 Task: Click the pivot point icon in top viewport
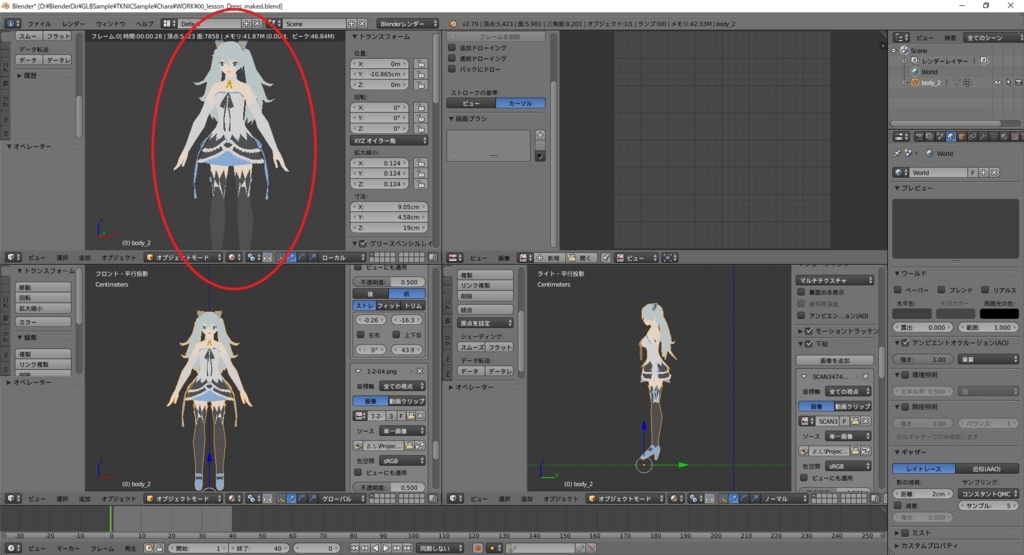[253, 258]
